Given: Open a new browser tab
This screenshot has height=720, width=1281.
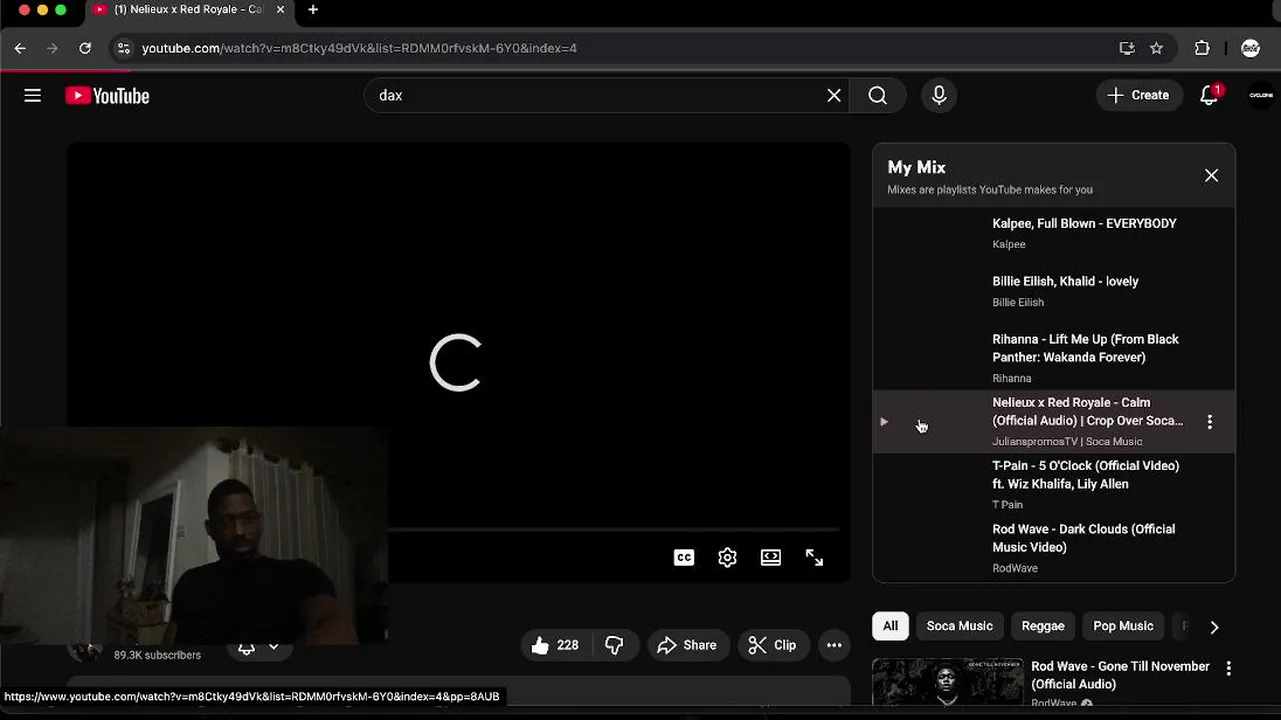Looking at the screenshot, I should coord(313,10).
